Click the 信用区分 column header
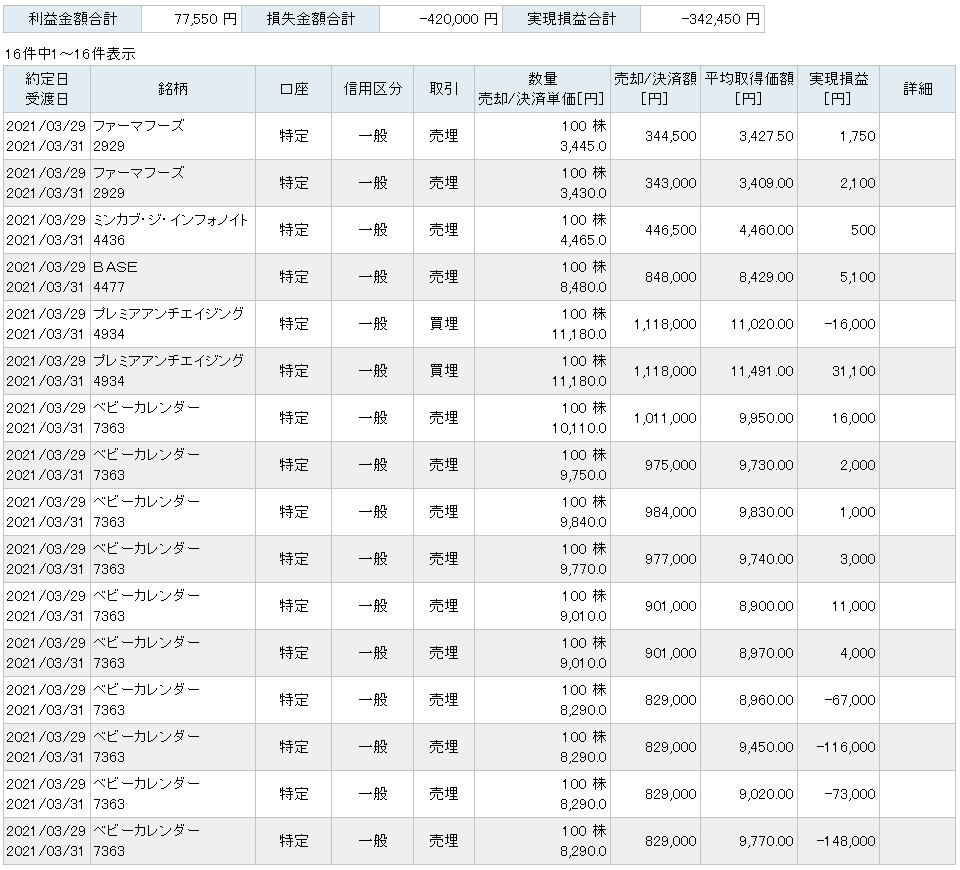Screen dimensions: 960x870 pyautogui.click(x=372, y=89)
